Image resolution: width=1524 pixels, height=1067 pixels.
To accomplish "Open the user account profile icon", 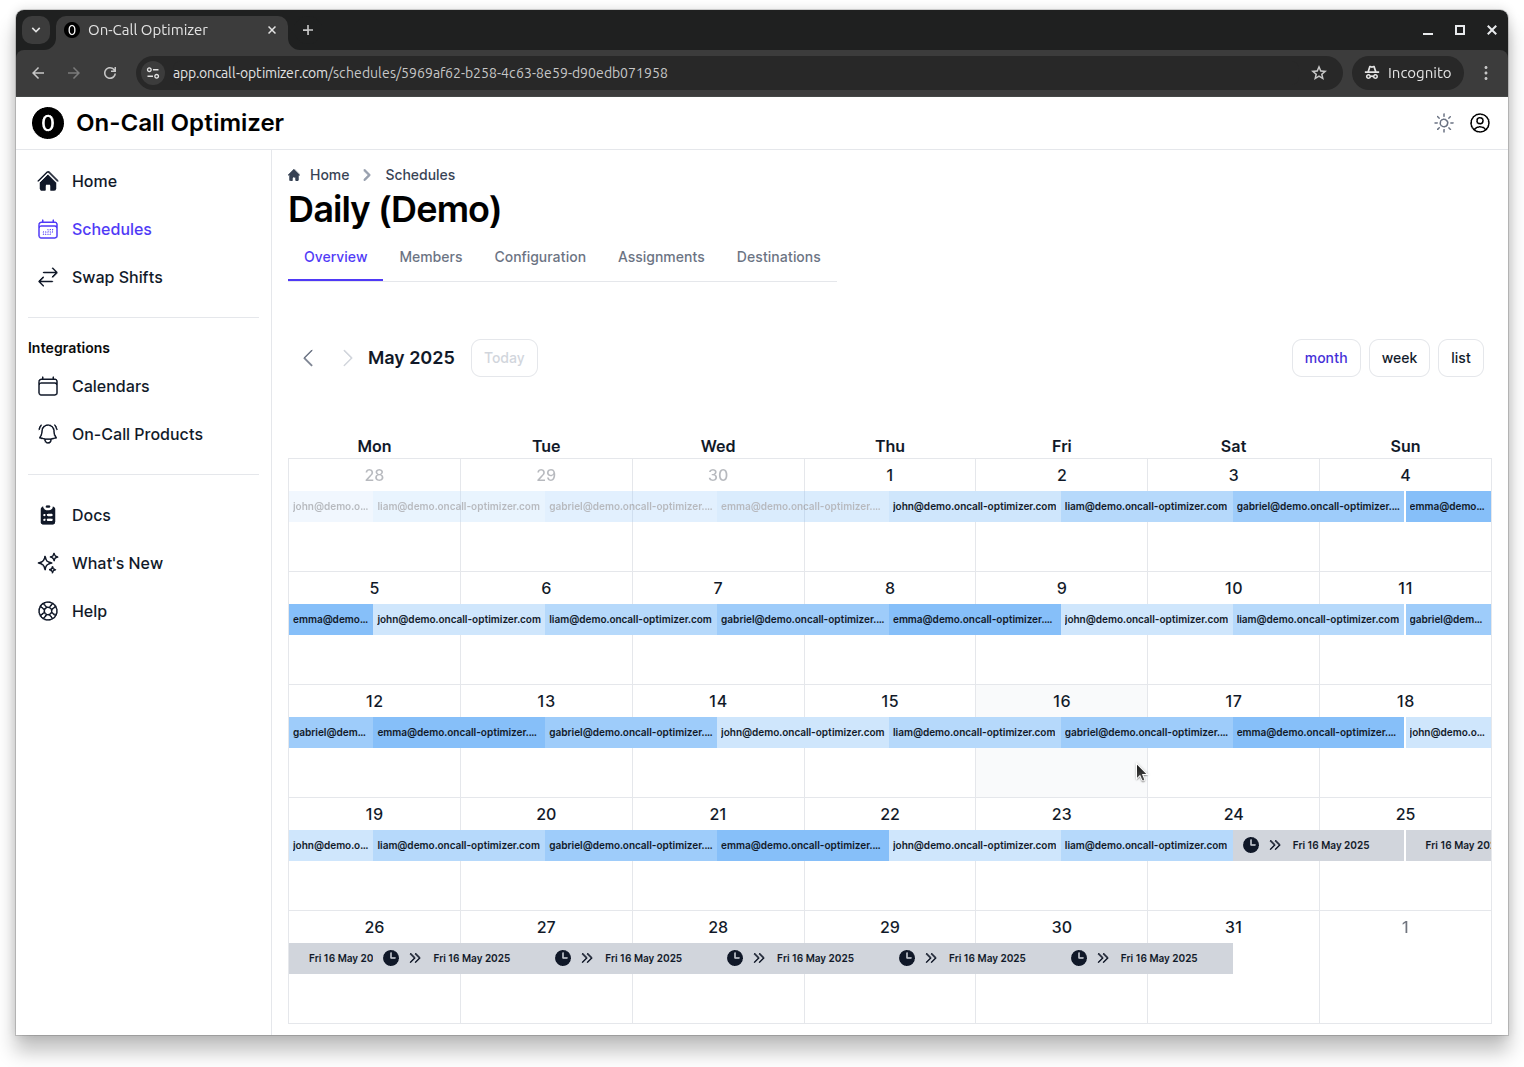I will point(1479,123).
